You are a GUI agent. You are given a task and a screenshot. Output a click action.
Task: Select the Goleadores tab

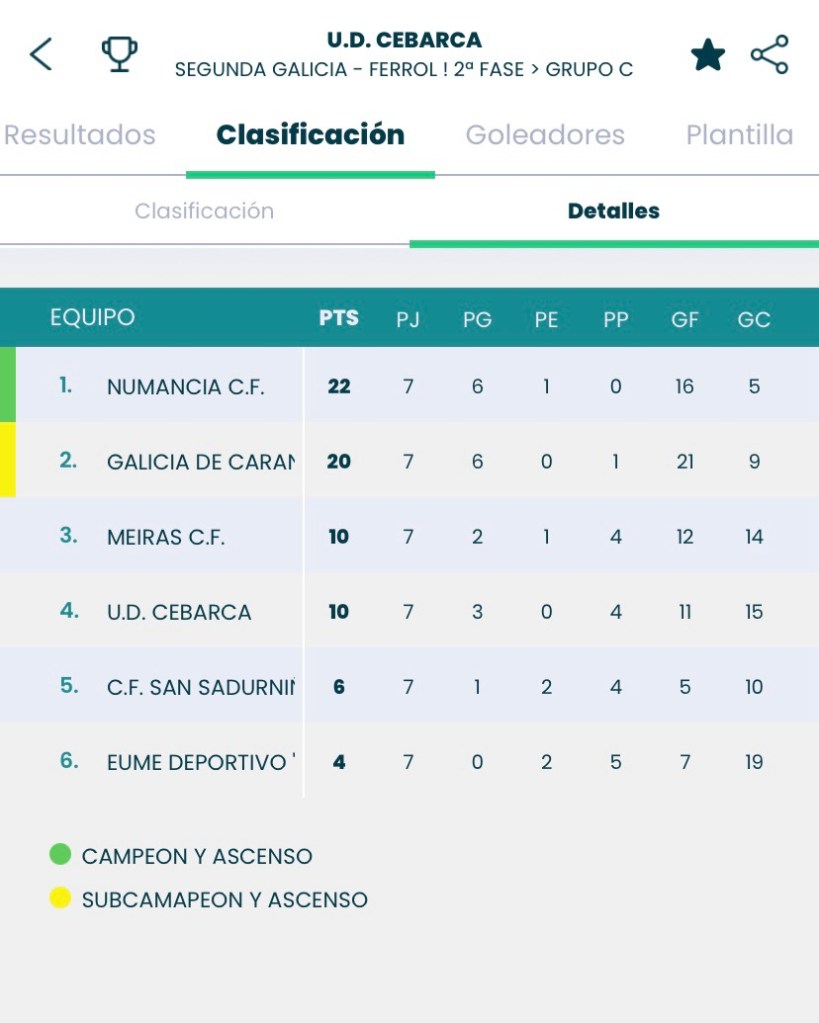[x=545, y=135]
